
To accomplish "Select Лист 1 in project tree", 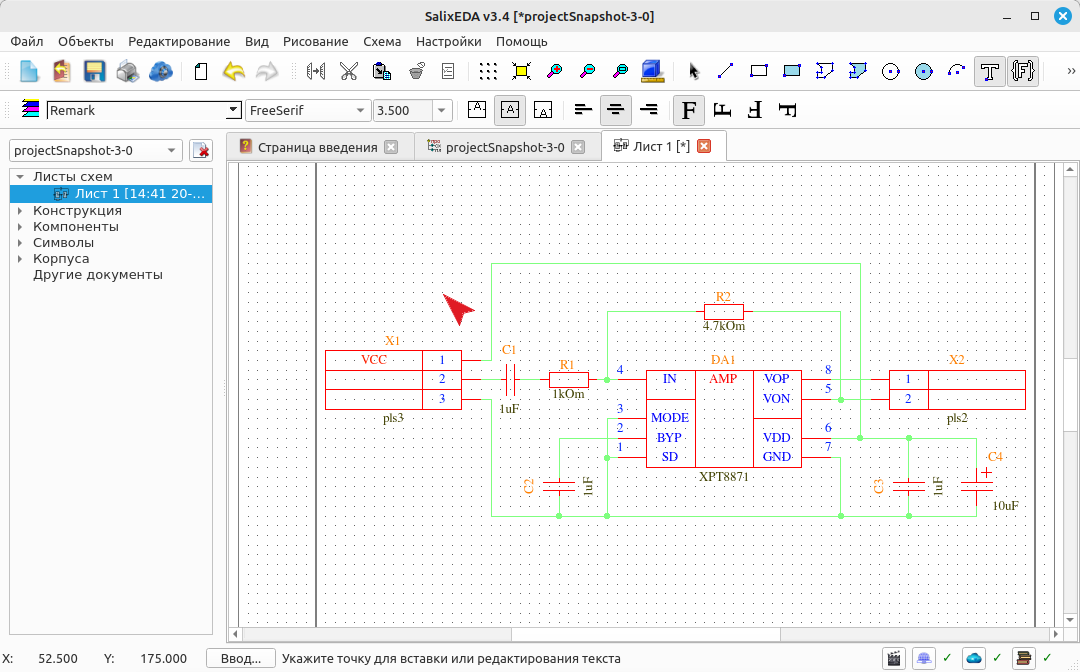I will tap(111, 194).
